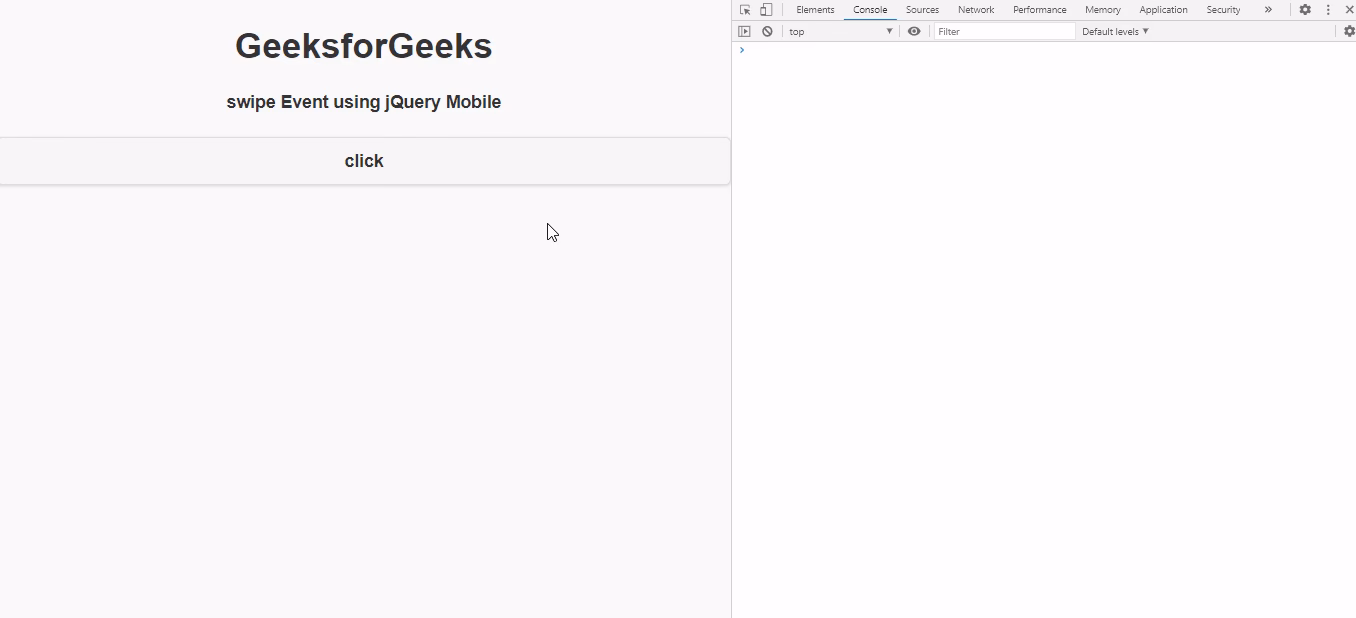Clear the console with the ban icon
Image resolution: width=1356 pixels, height=618 pixels.
pos(767,32)
